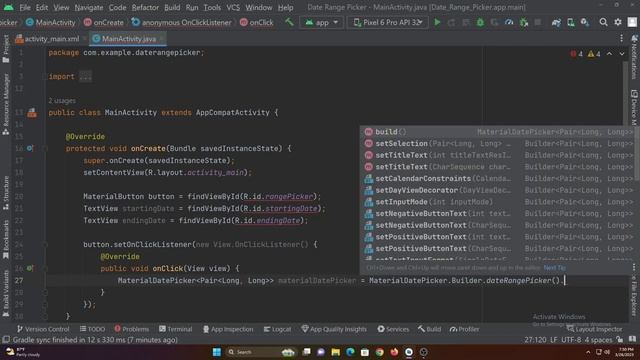Select the MainActivity.java tab
Viewport: 640px width, 360px height.
tap(129, 39)
